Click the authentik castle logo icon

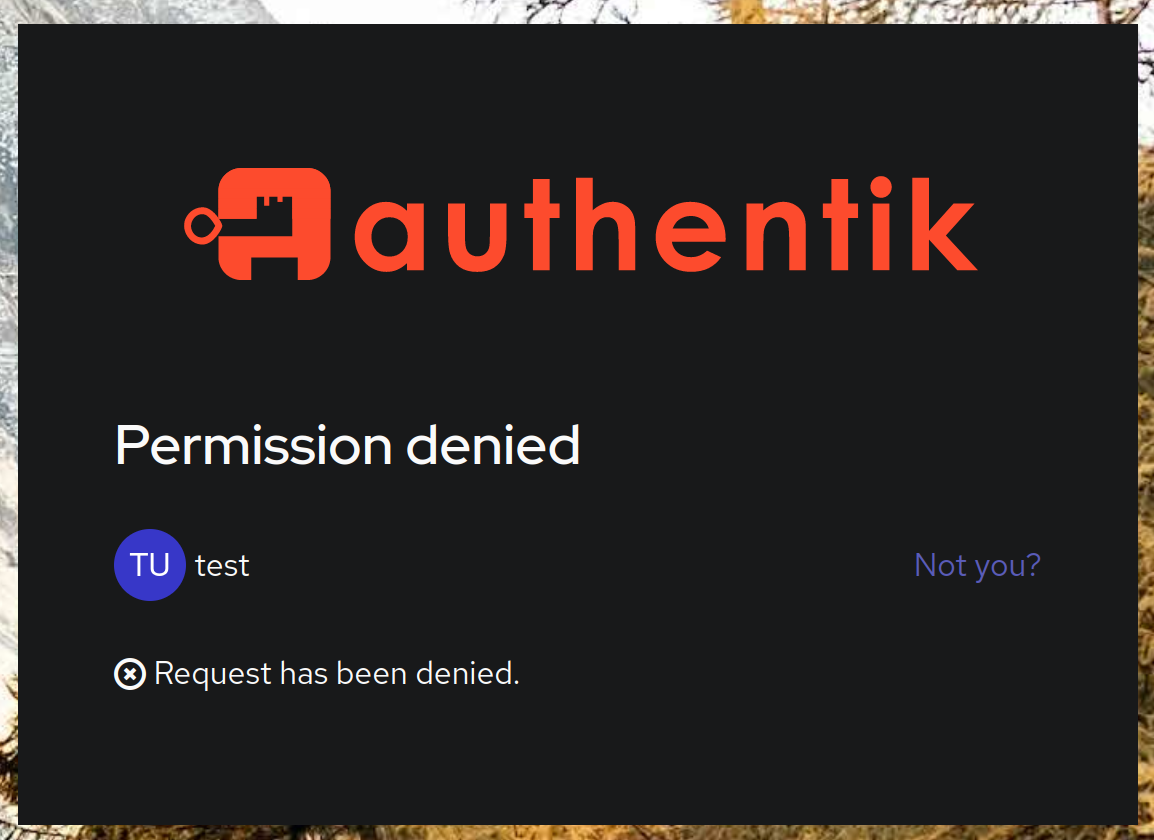pos(258,224)
